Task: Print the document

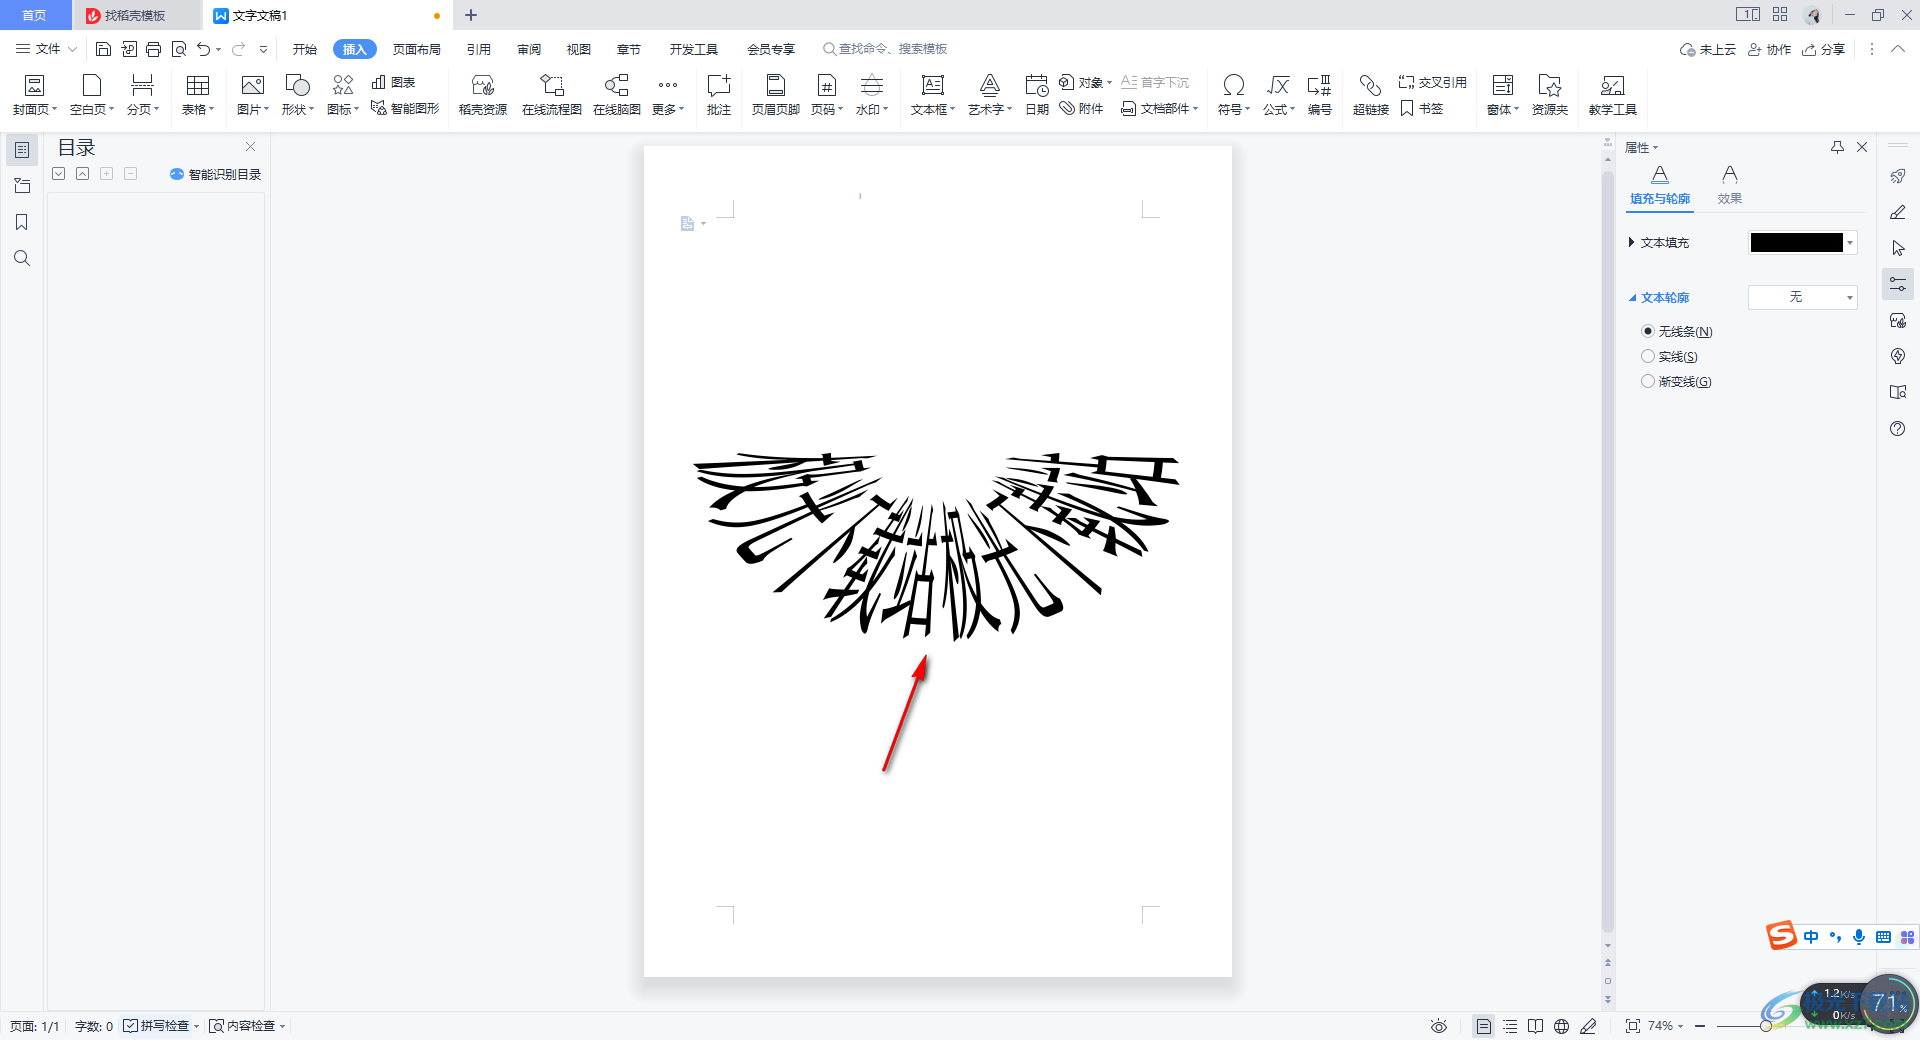Action: (x=153, y=49)
